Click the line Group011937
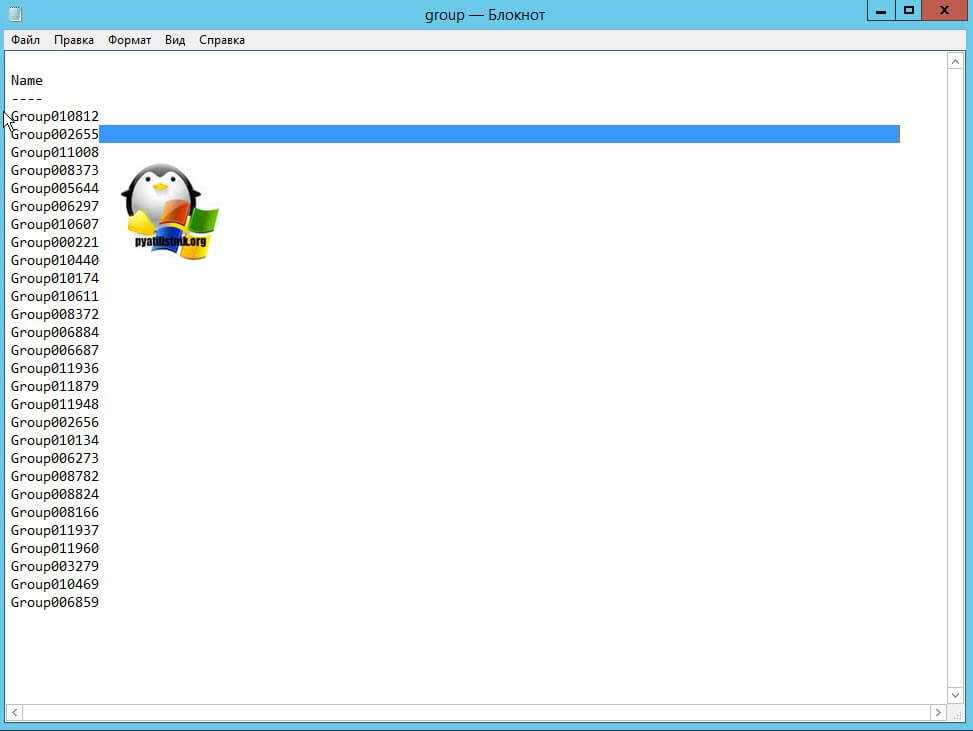This screenshot has width=973, height=731. pyautogui.click(x=55, y=530)
